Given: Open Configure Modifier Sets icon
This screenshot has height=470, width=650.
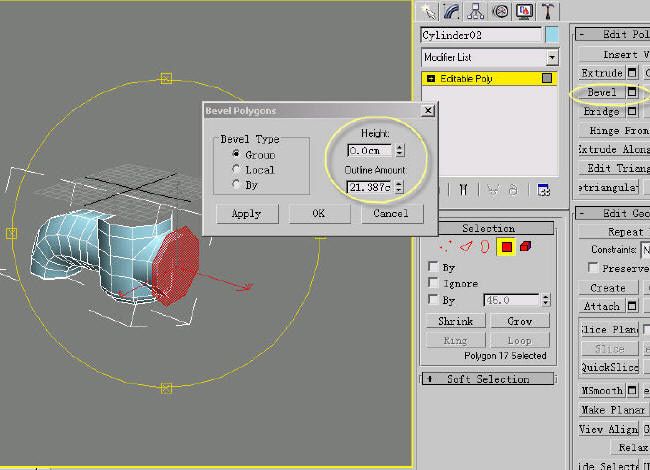Looking at the screenshot, I should [543, 190].
